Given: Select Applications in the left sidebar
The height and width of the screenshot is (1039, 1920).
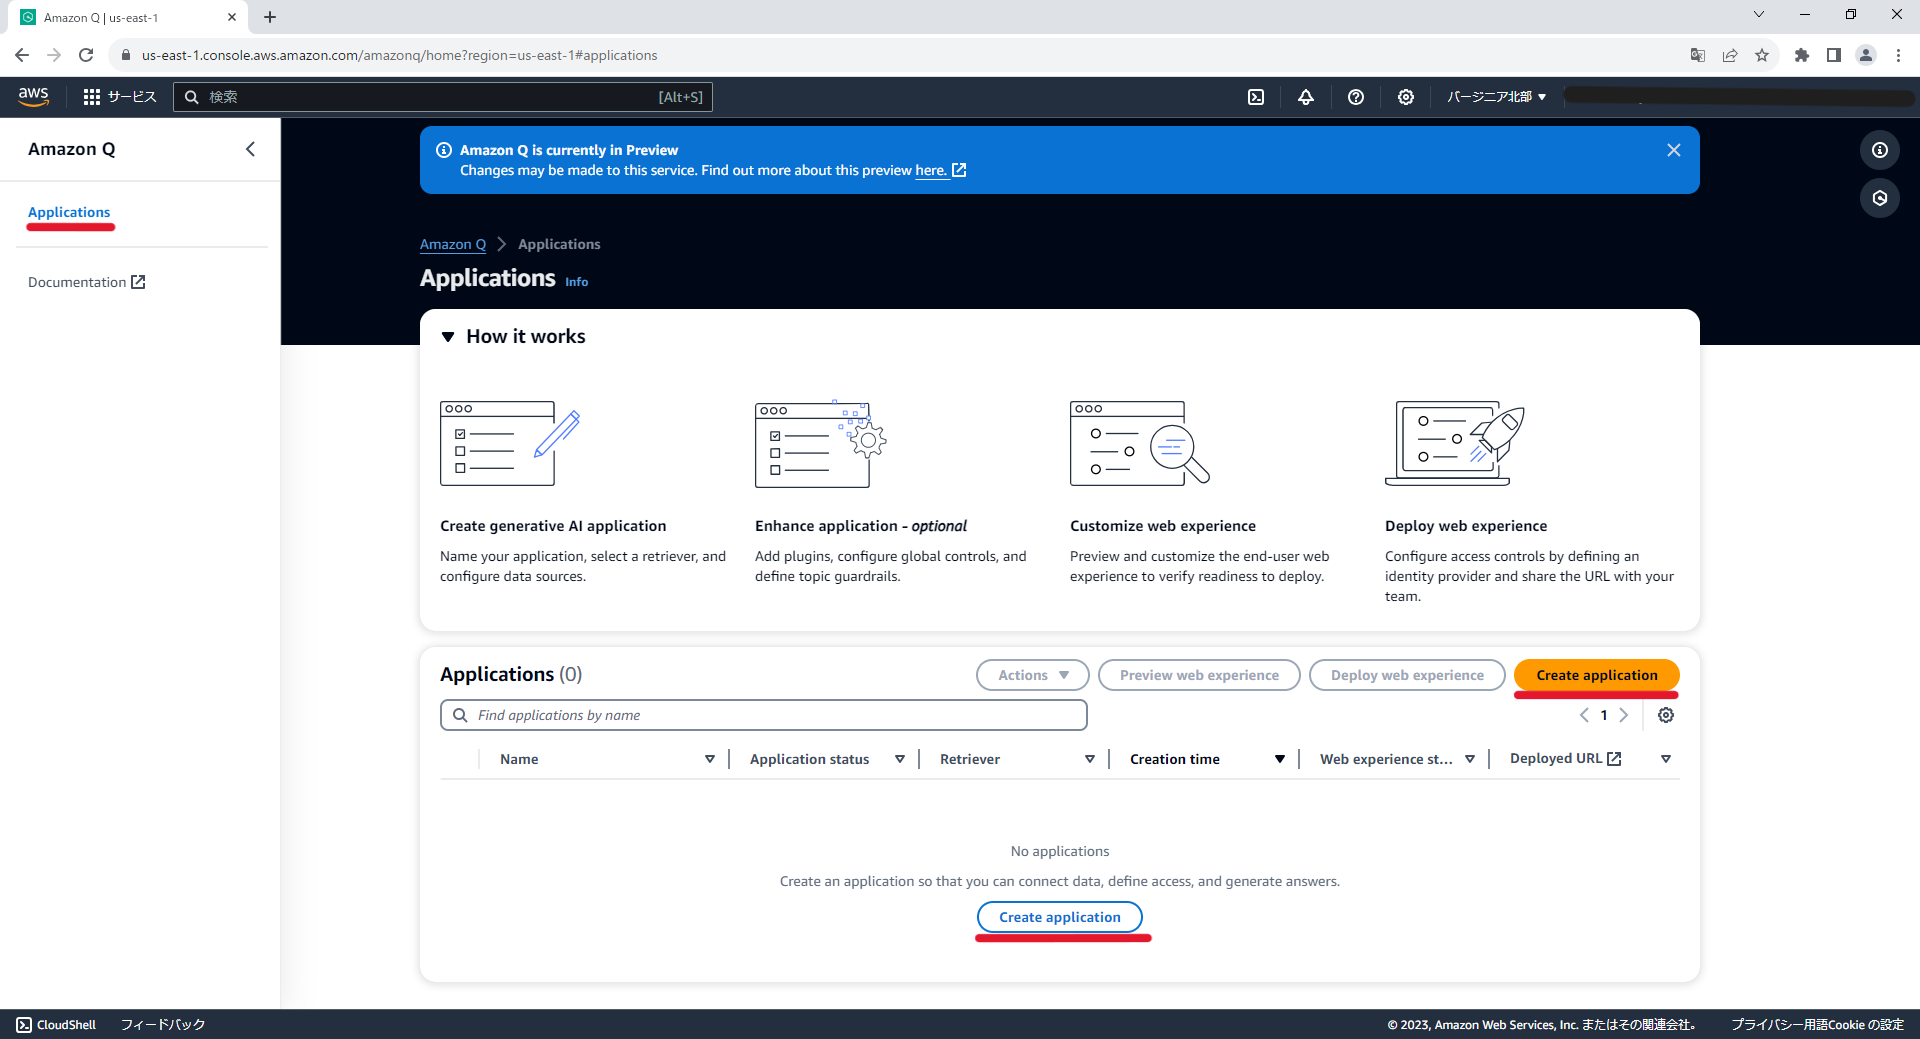Looking at the screenshot, I should click(69, 211).
